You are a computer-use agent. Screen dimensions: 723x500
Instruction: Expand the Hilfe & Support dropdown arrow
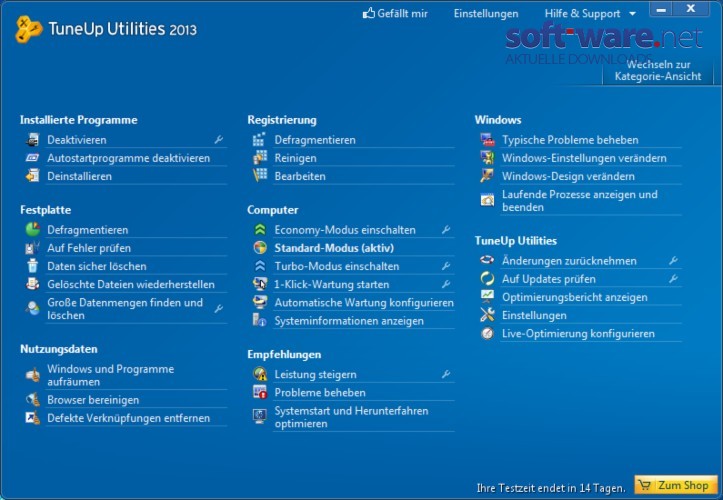coord(633,14)
